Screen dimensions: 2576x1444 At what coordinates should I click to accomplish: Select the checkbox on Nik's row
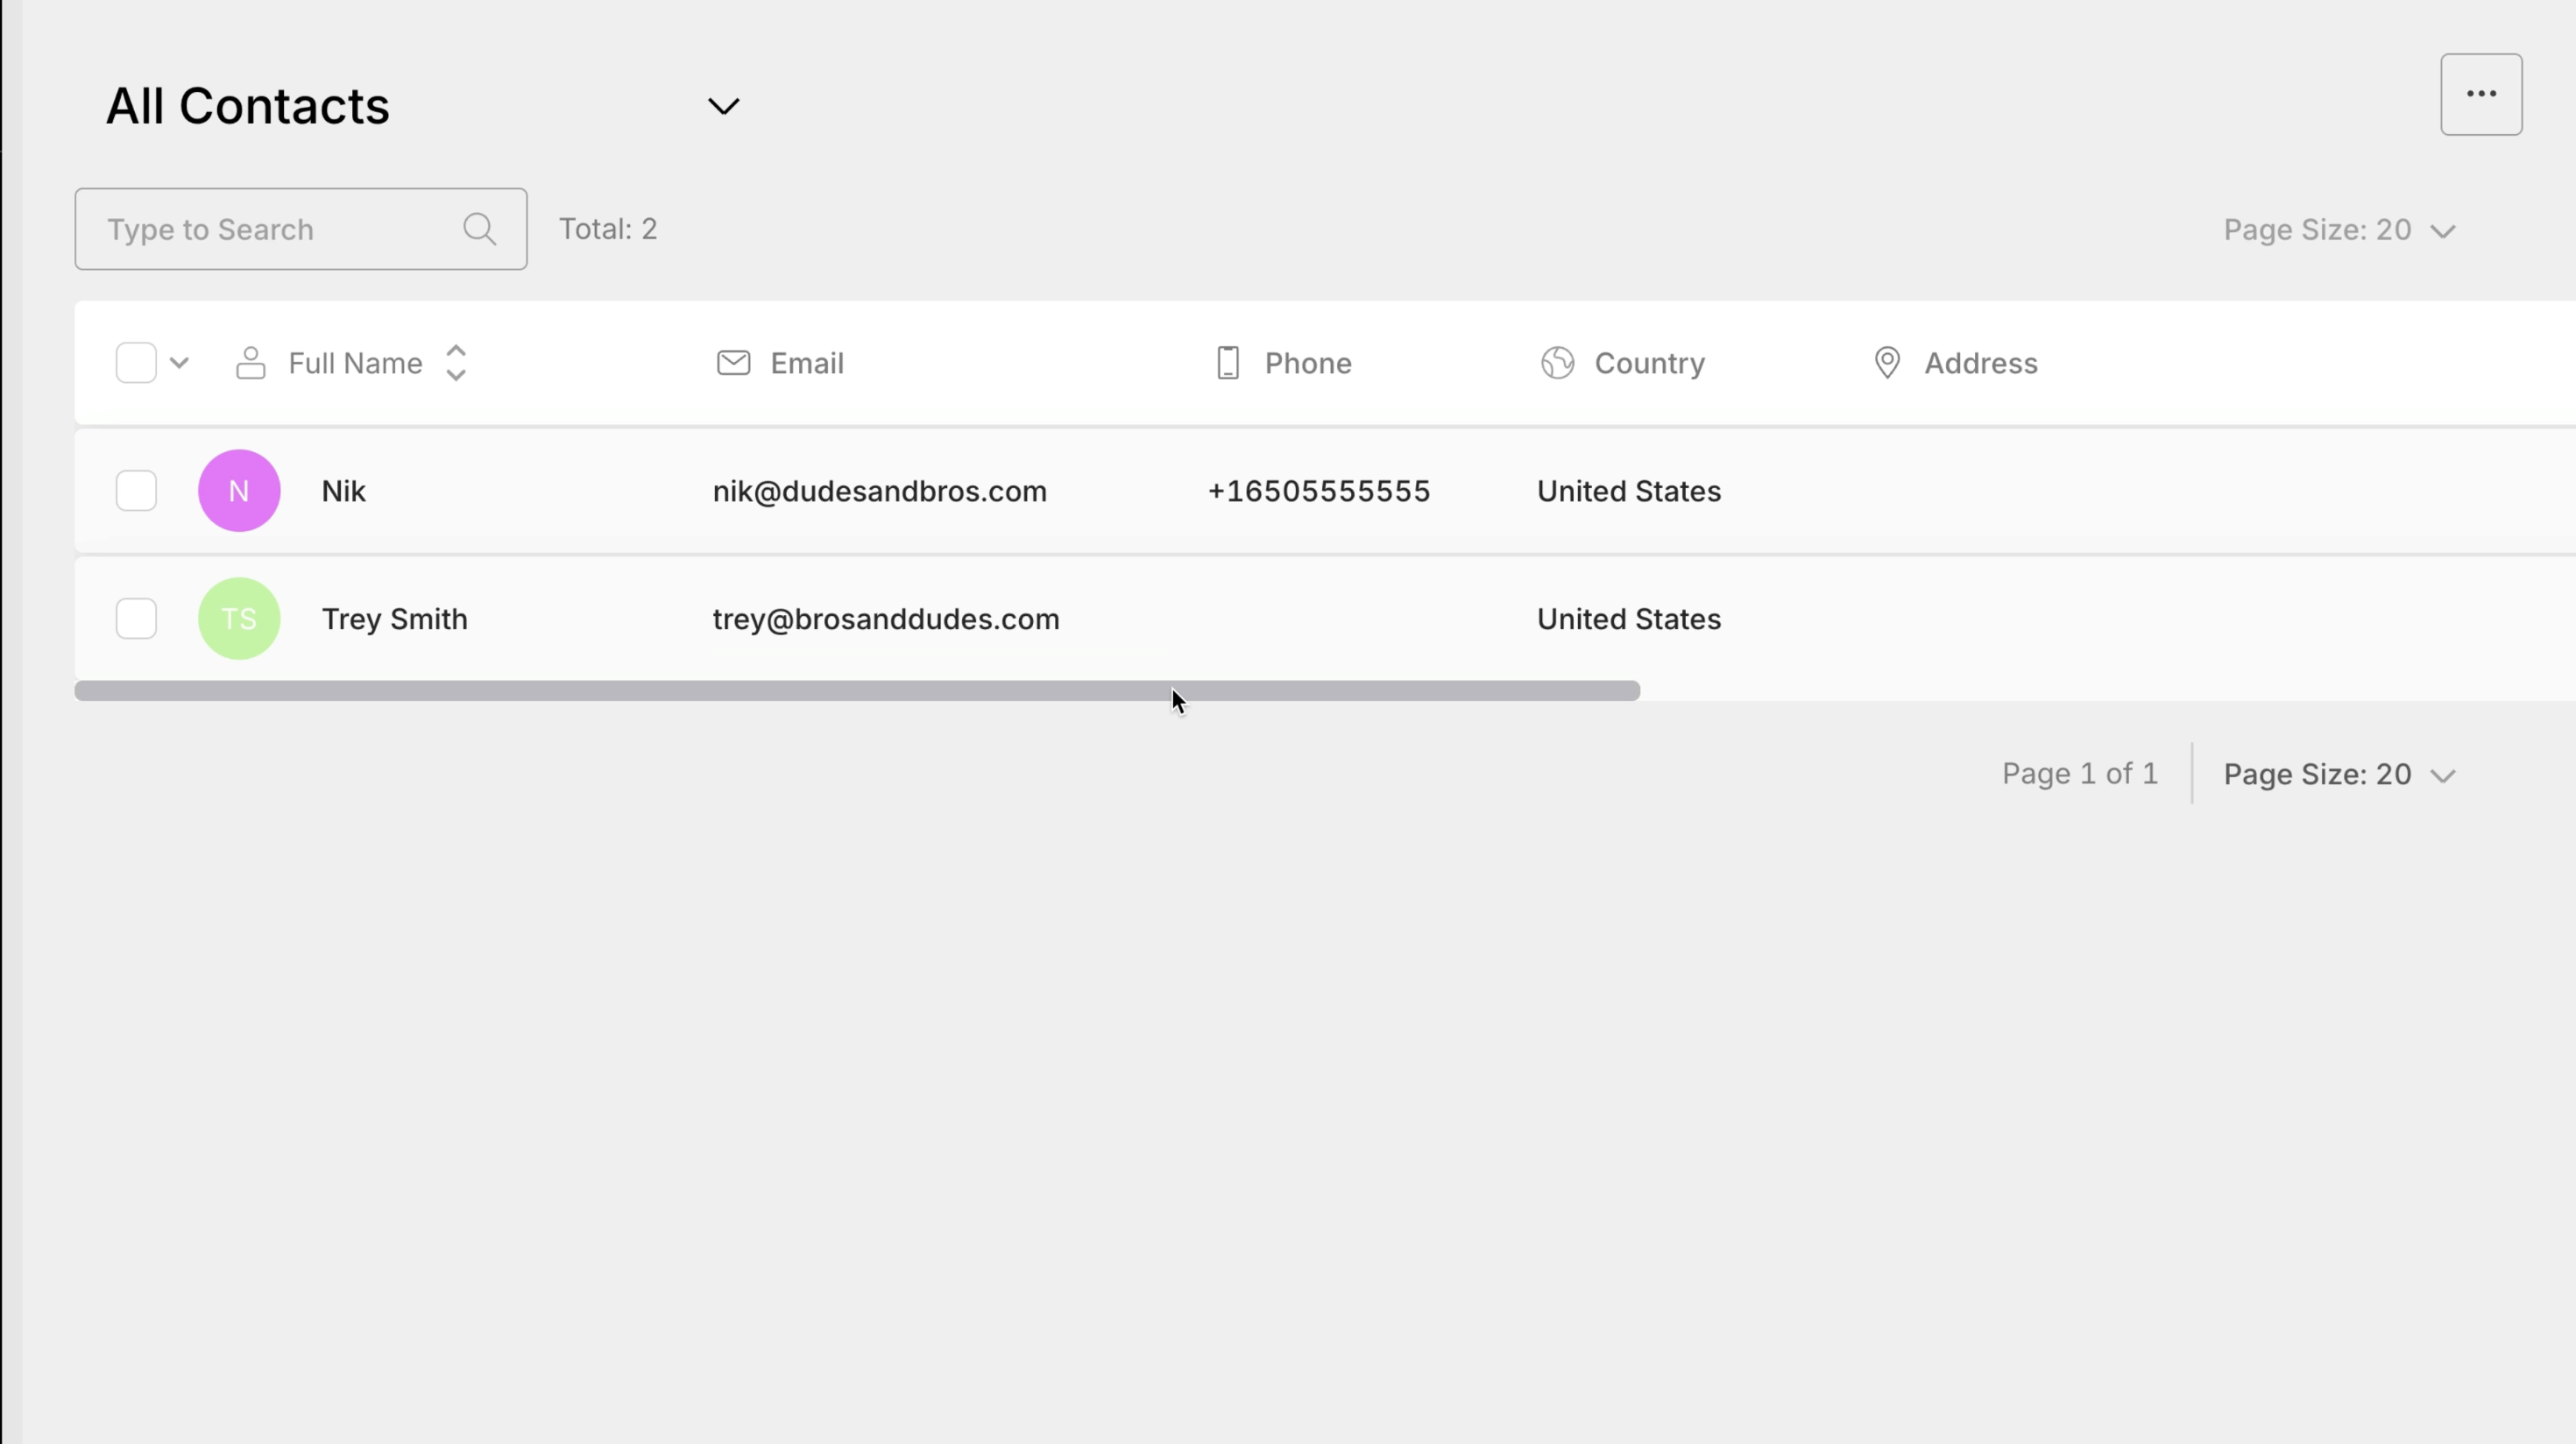pos(135,490)
